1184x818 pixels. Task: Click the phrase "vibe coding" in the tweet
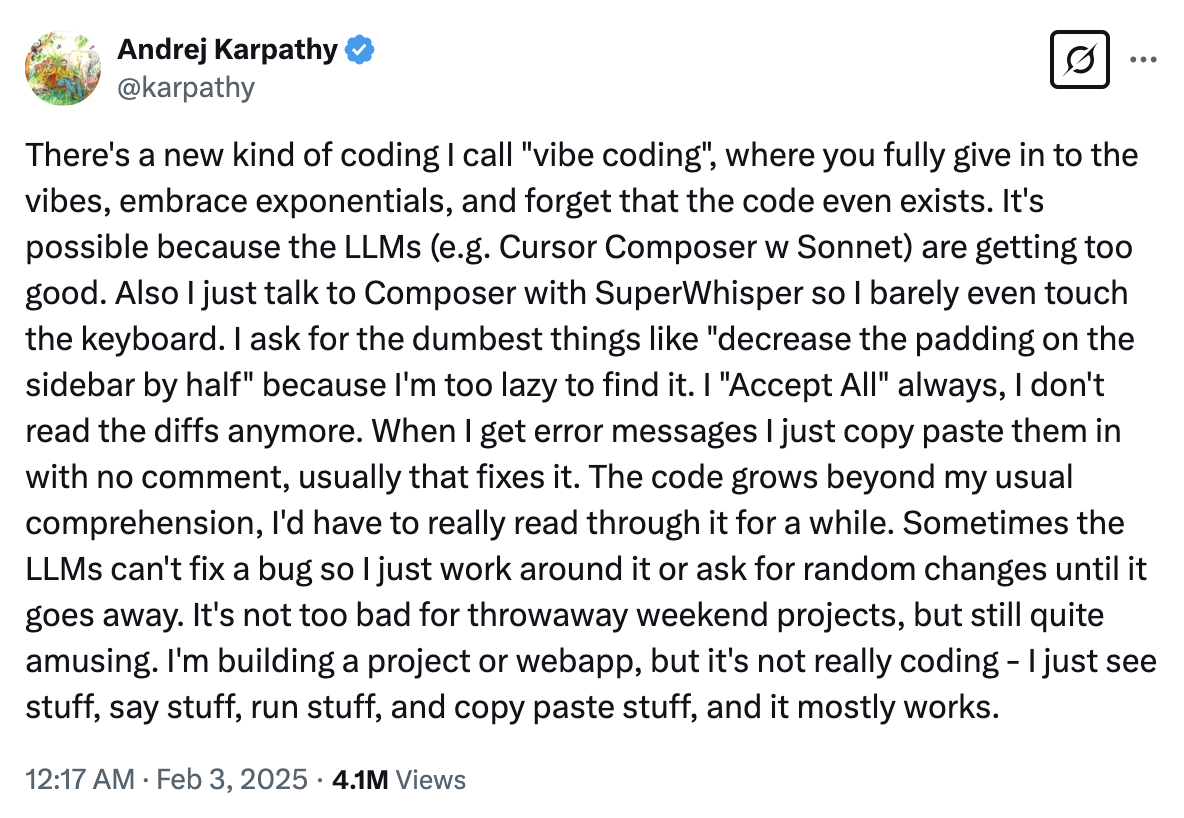[x=619, y=156]
